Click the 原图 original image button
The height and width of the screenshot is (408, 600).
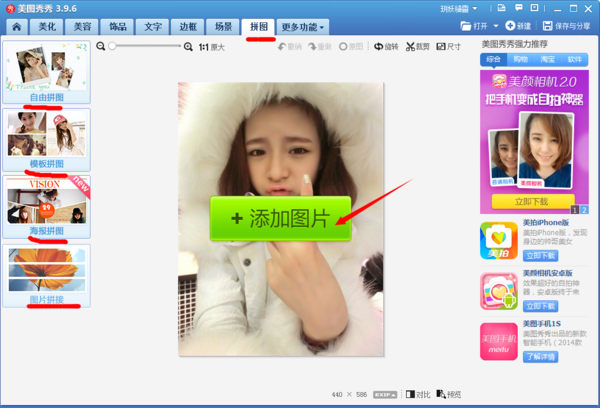pyautogui.click(x=351, y=47)
